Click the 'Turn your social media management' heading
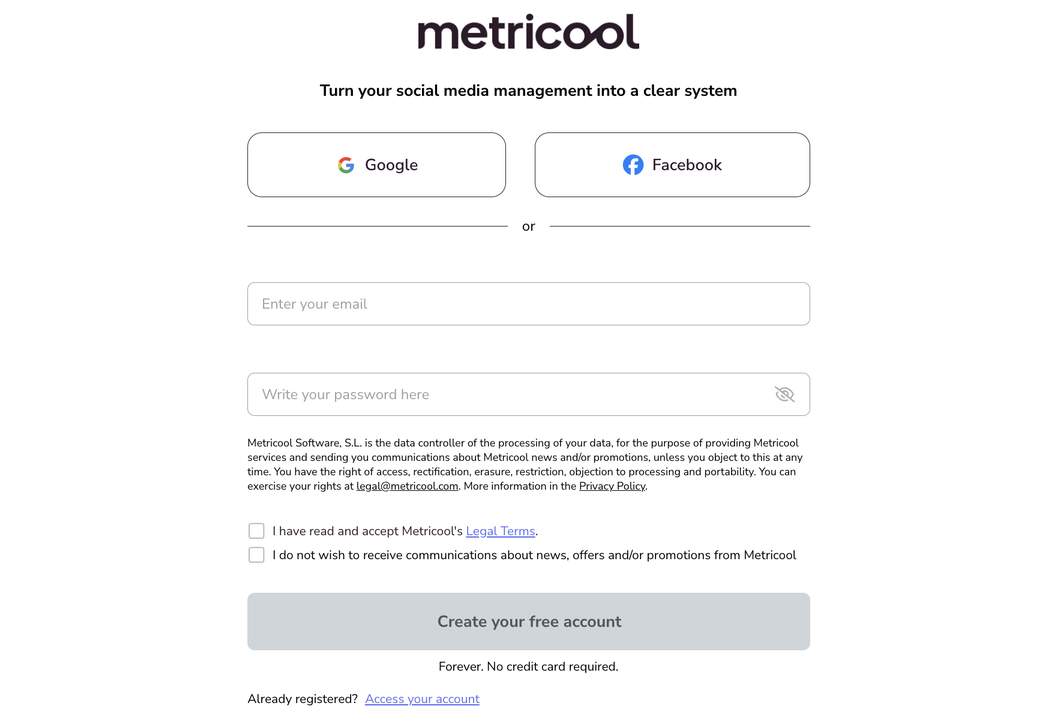This screenshot has height=719, width=1060. (528, 91)
